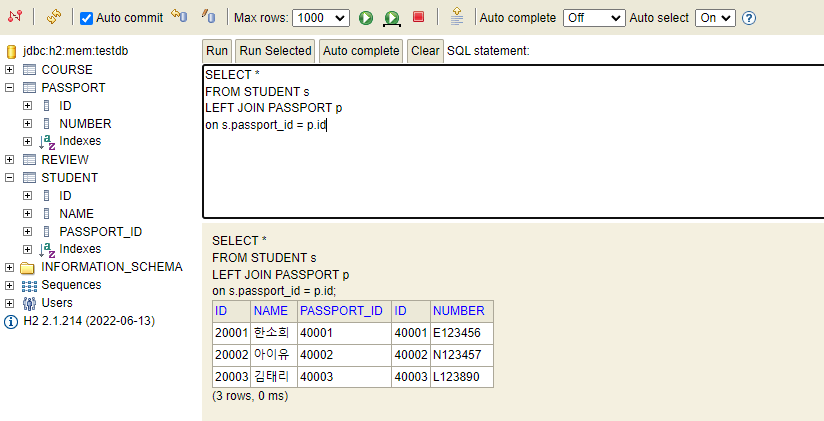Click the Users tree label

click(57, 303)
